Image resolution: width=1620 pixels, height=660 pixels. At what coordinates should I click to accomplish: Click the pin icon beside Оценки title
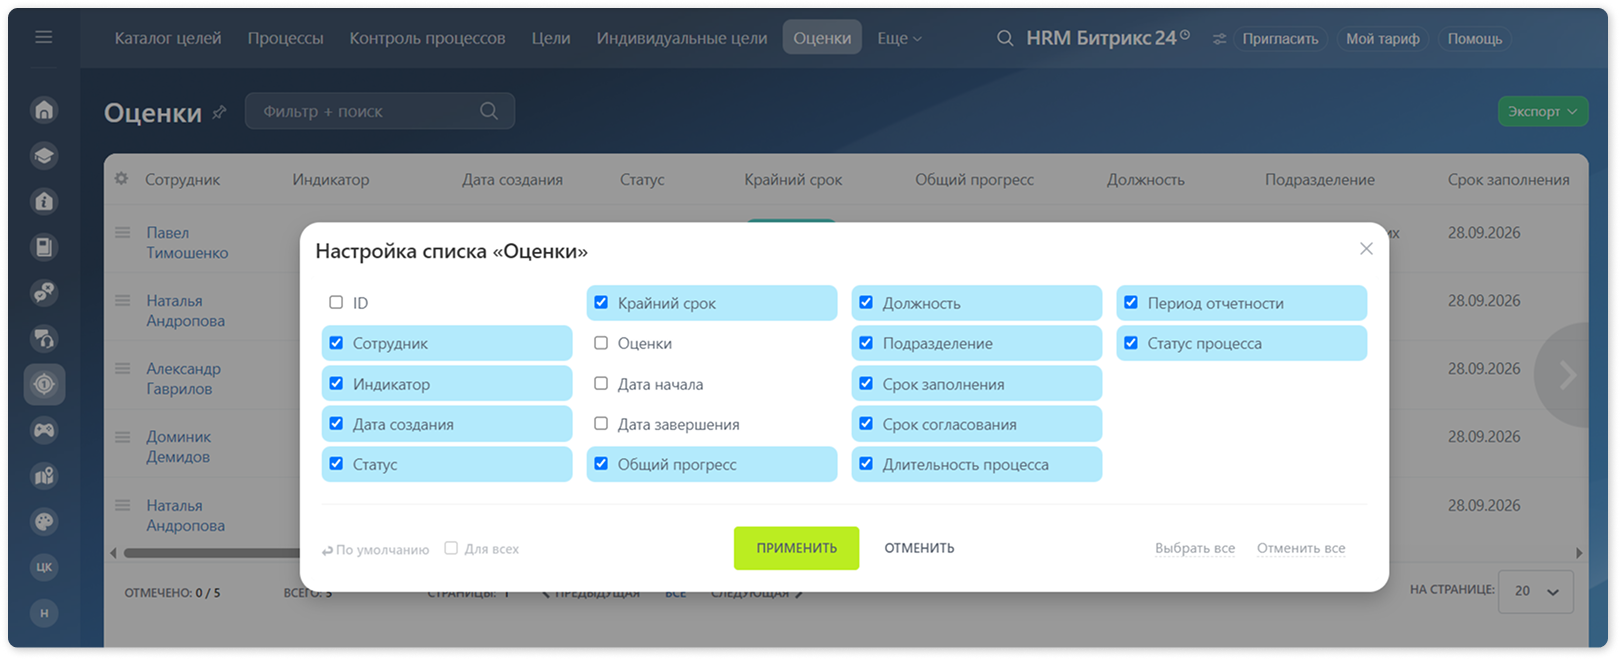pos(219,112)
